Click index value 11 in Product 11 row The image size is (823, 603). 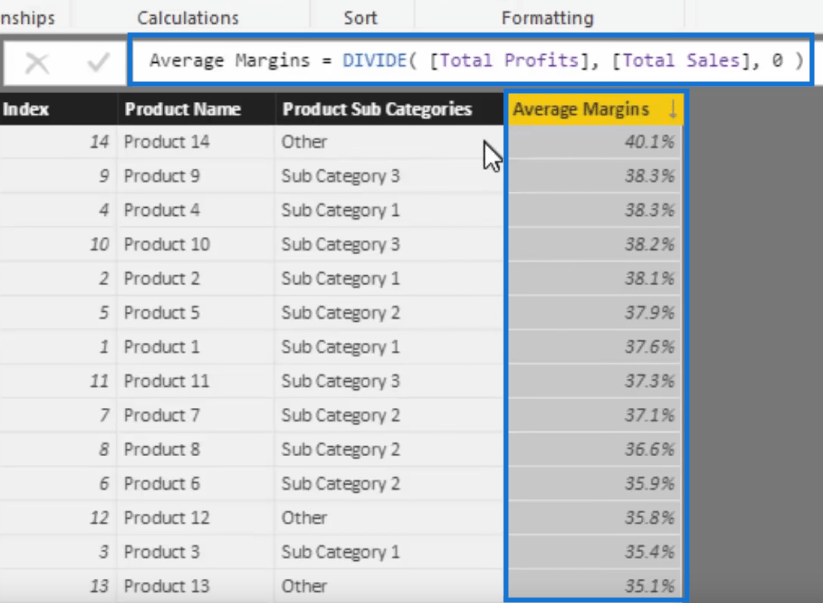tap(99, 381)
